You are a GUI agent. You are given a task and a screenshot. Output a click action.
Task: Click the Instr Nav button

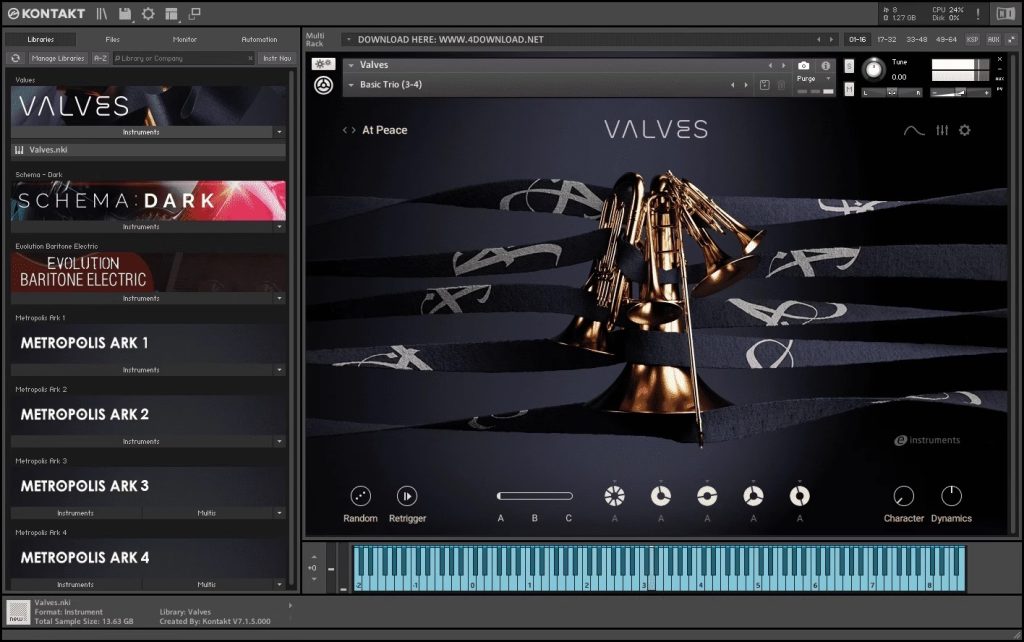[277, 58]
